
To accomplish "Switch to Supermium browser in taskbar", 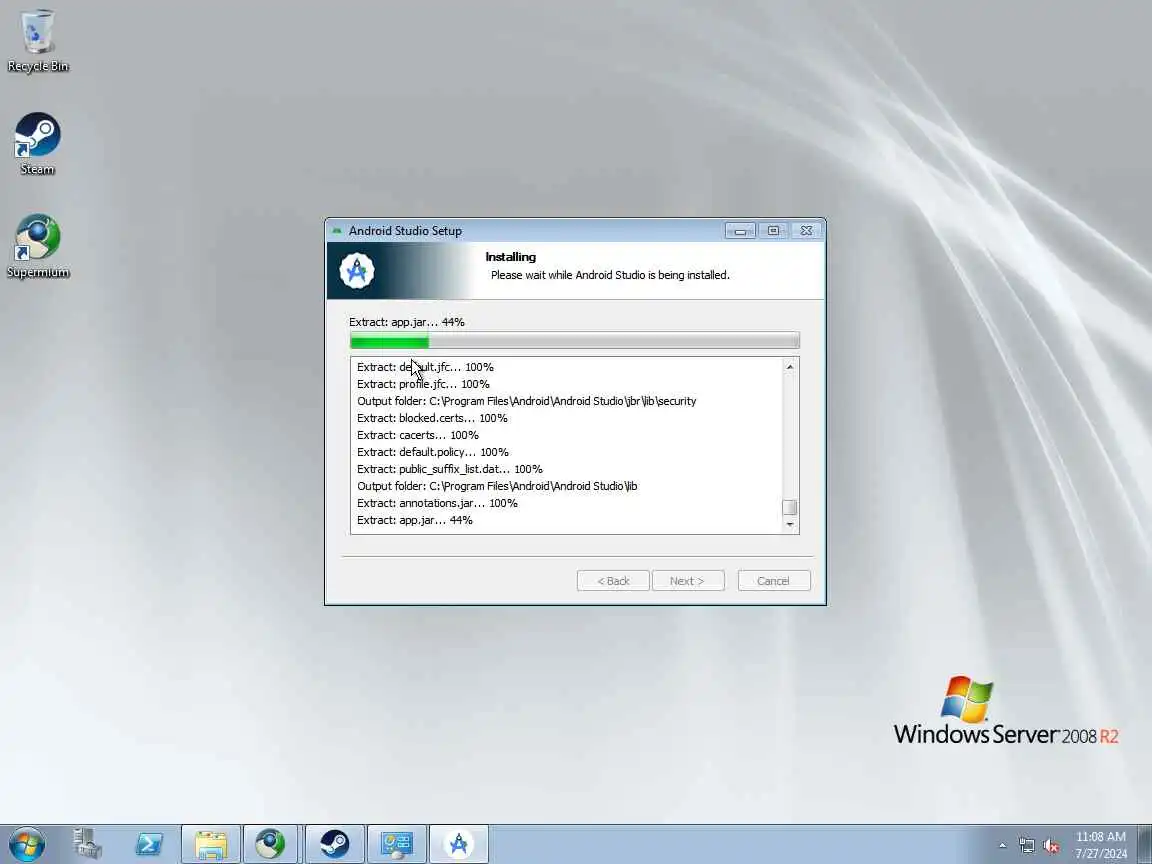I will point(270,844).
